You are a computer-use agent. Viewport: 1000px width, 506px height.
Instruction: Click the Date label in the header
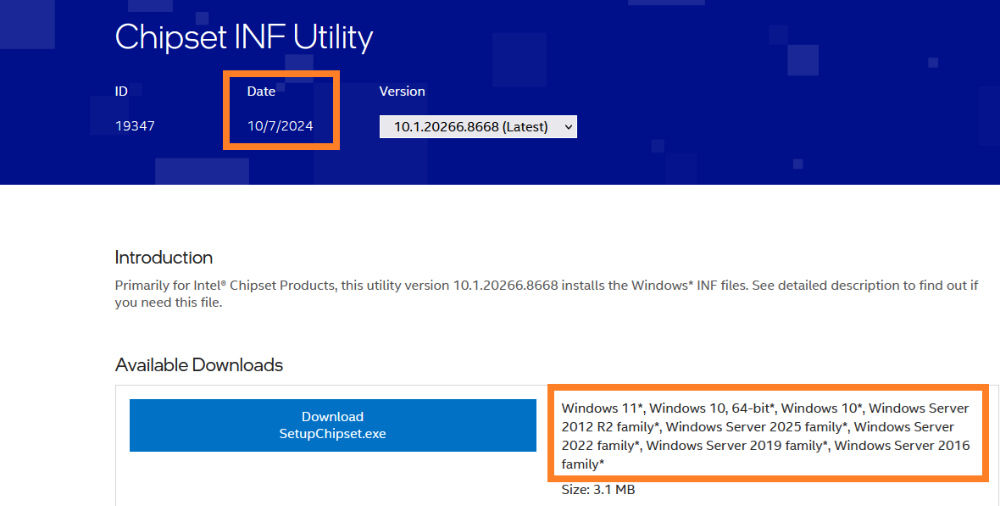tap(261, 91)
